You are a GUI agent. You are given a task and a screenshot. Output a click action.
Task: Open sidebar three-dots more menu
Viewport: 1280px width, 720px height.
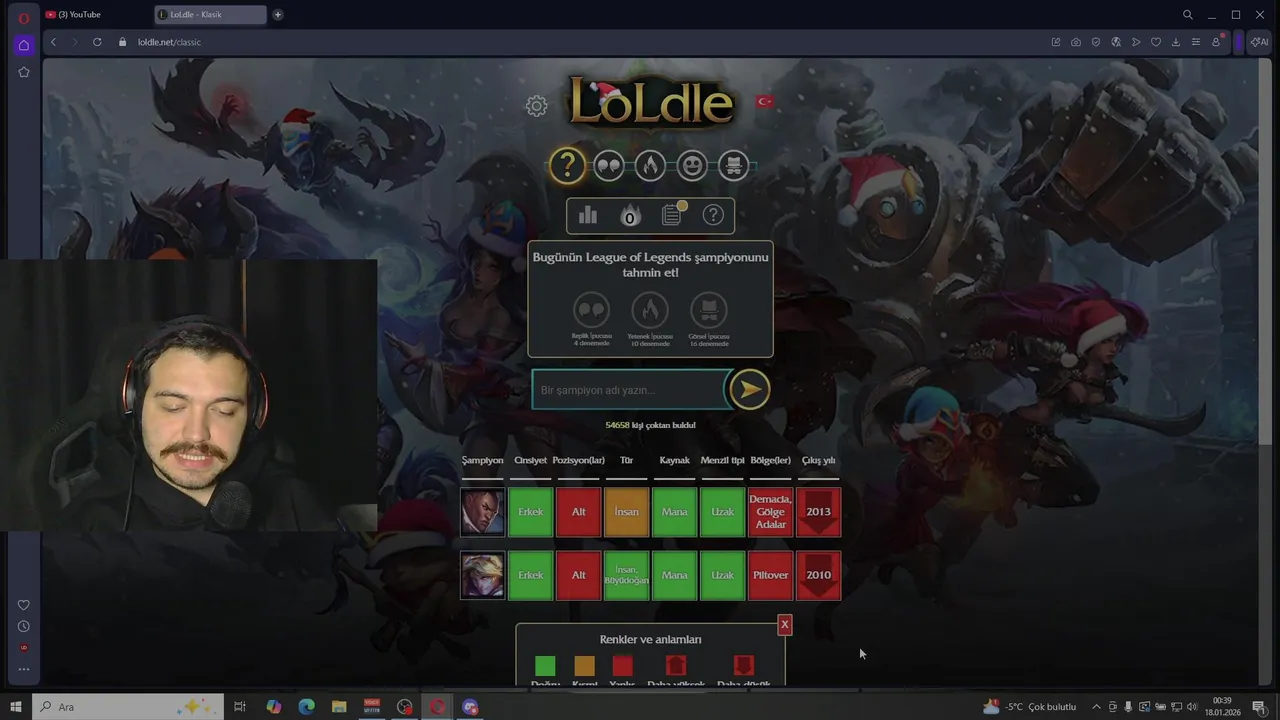pos(24,669)
